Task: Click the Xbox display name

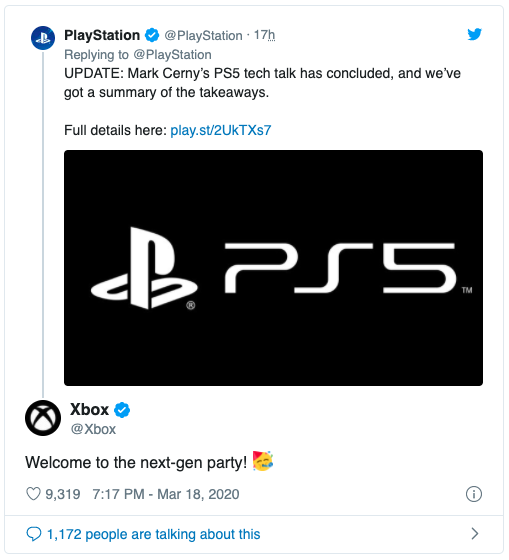Action: pyautogui.click(x=89, y=409)
